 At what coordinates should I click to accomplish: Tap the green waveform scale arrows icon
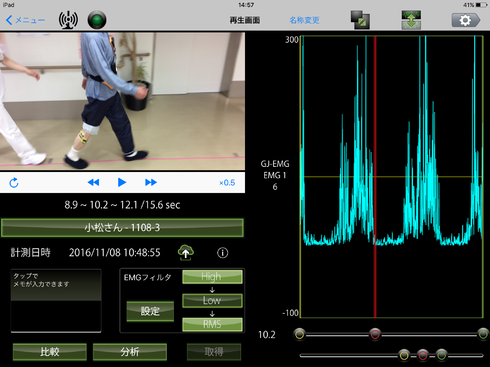pos(411,20)
